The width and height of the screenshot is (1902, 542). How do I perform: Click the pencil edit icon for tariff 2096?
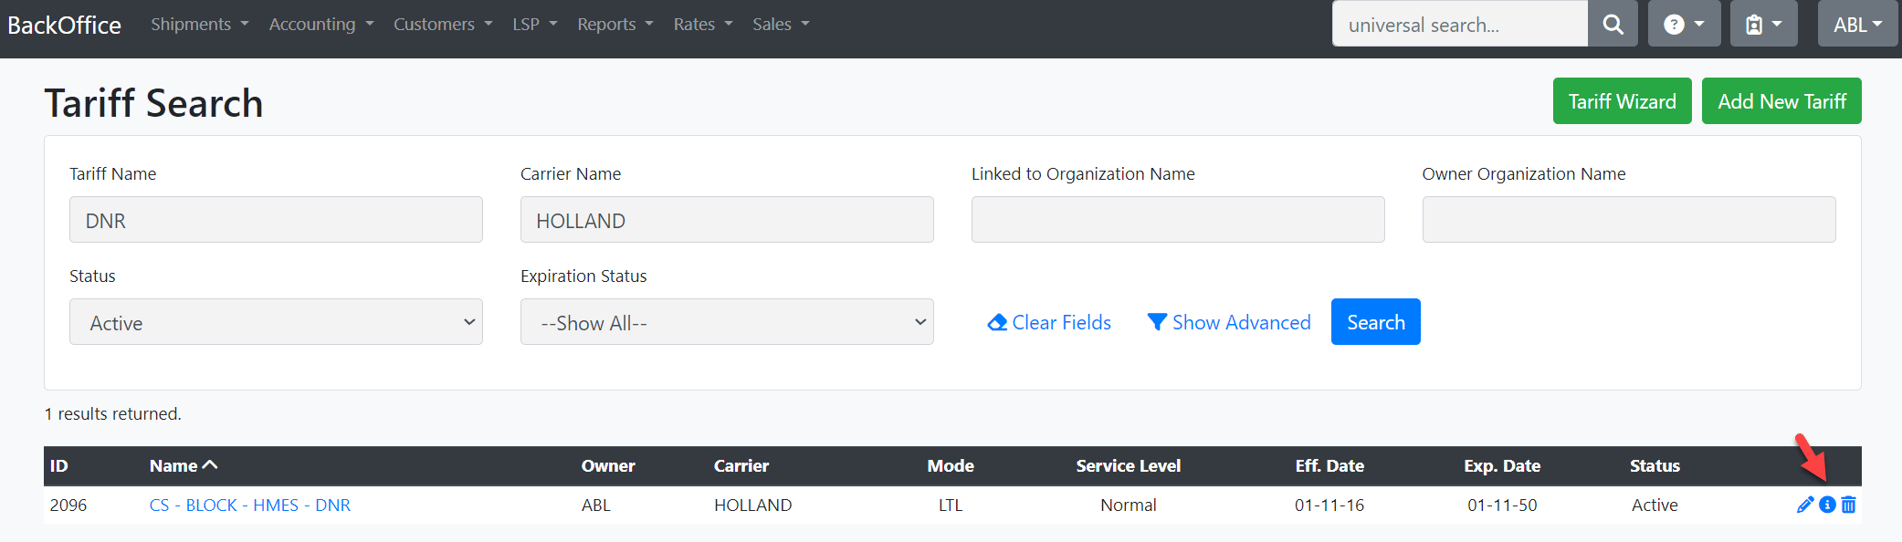(1805, 505)
